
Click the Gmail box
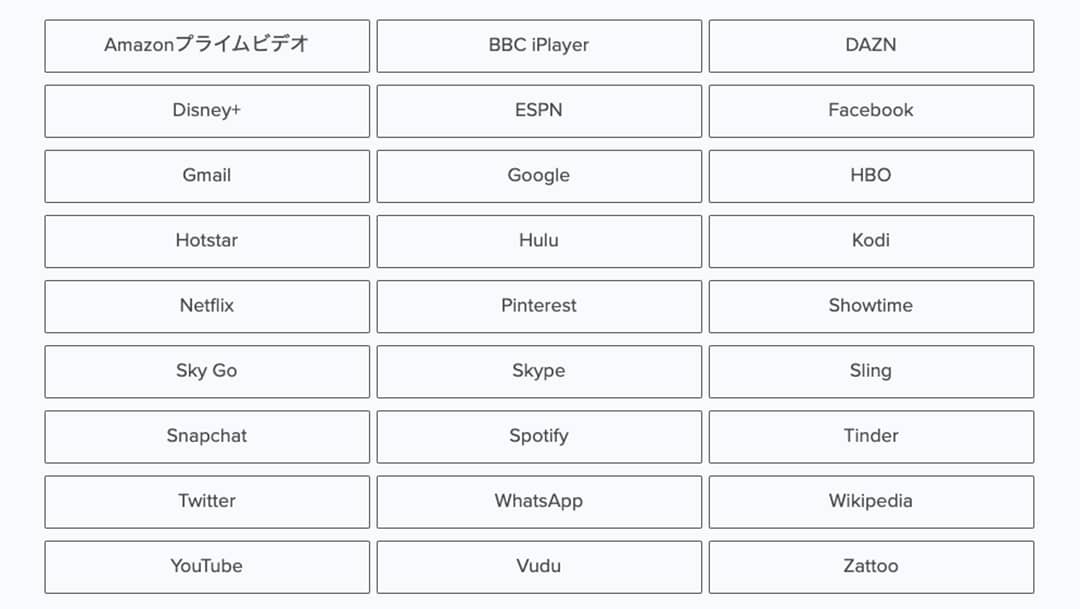click(x=207, y=176)
